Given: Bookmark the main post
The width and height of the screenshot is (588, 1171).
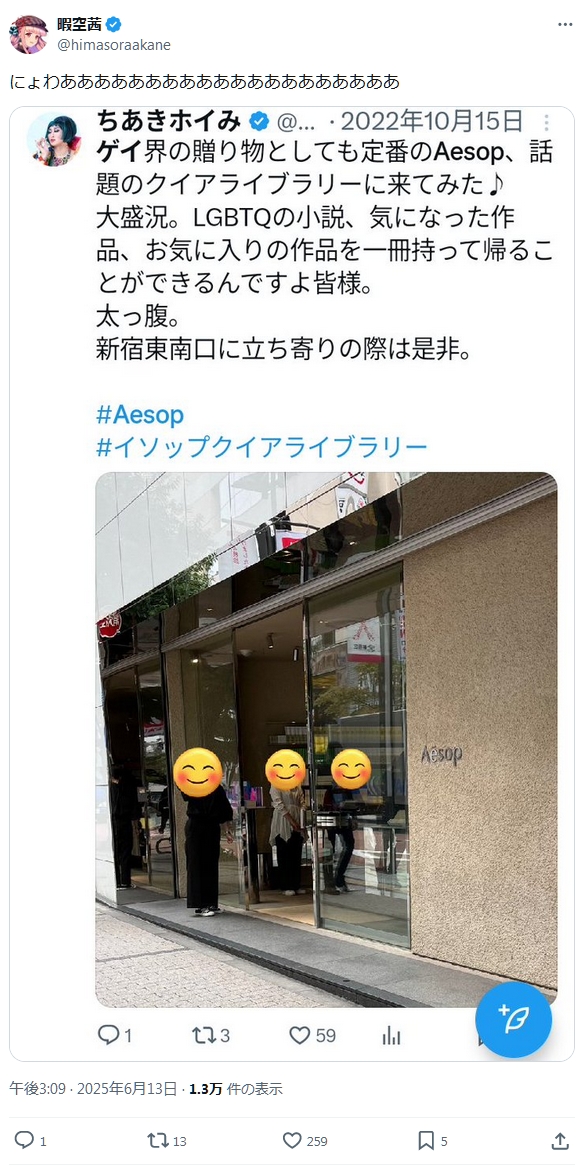Looking at the screenshot, I should point(426,1140).
